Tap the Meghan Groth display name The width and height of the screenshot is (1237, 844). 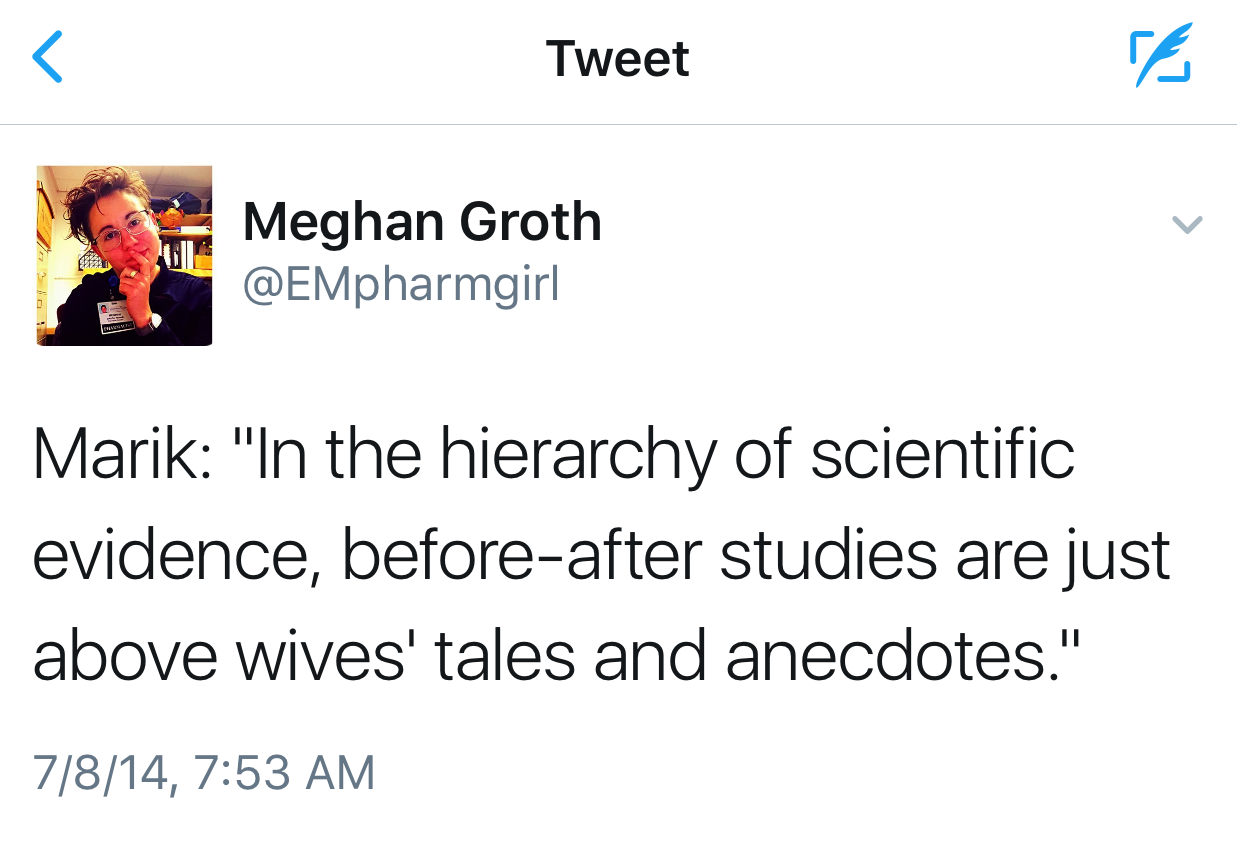click(422, 222)
